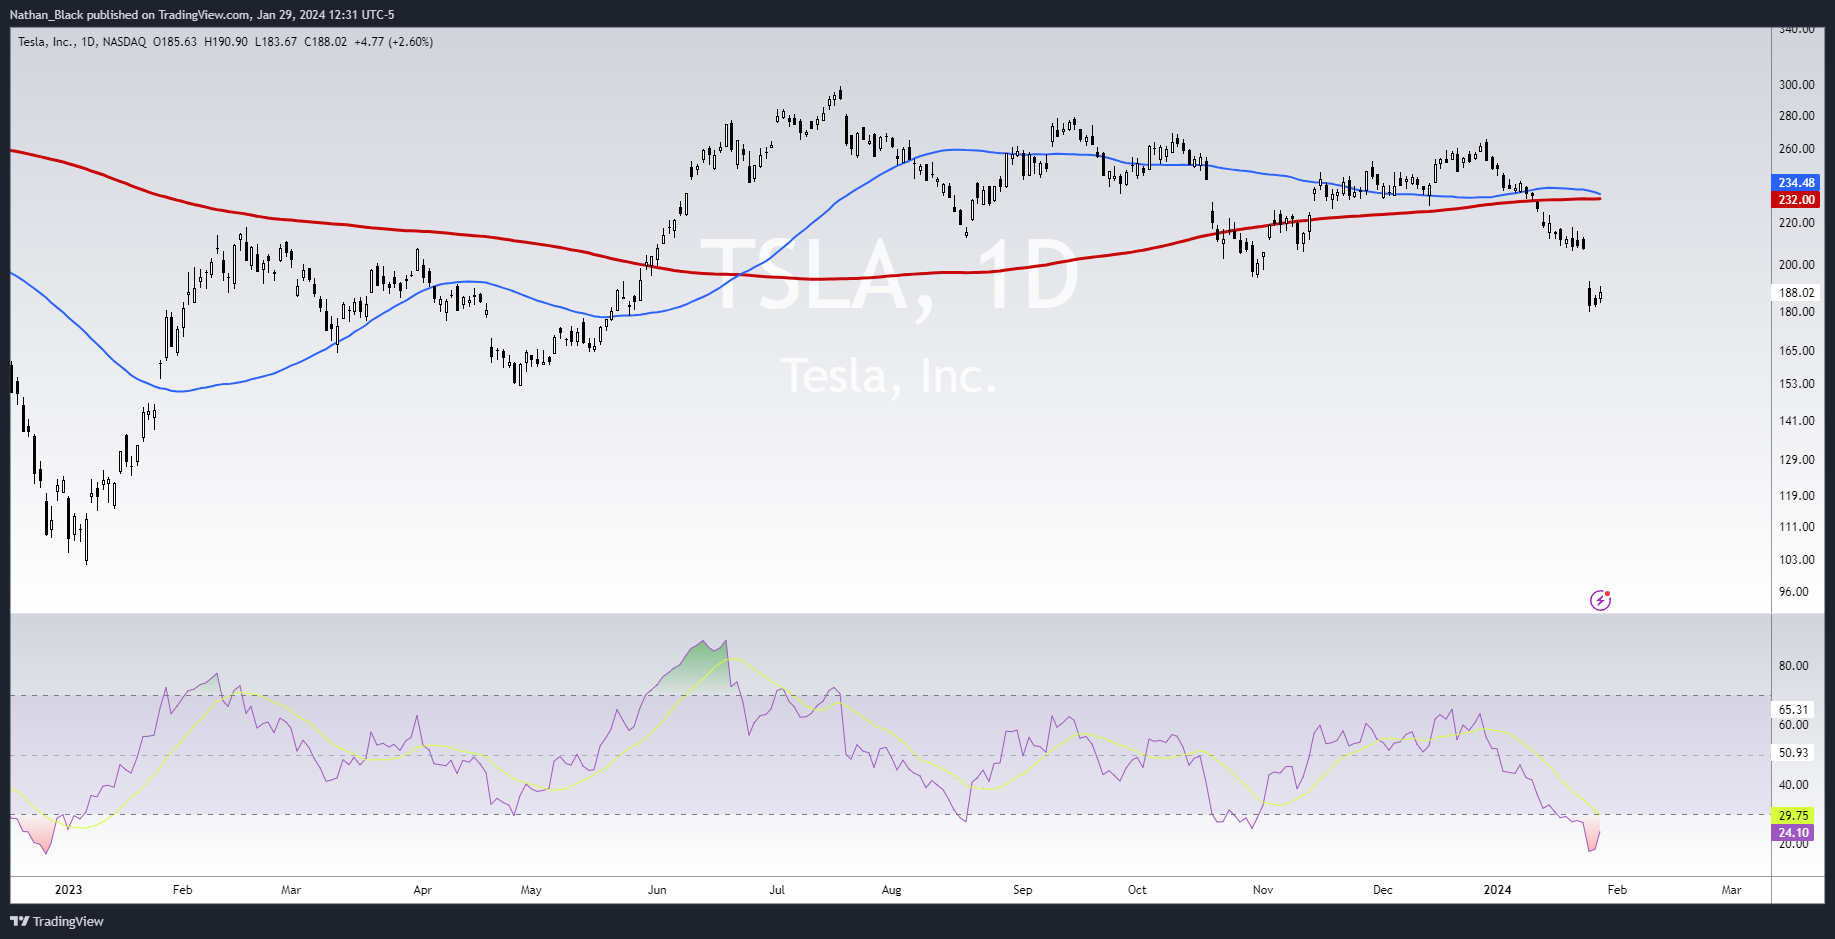Click the Dec label on time axis

click(x=1382, y=890)
